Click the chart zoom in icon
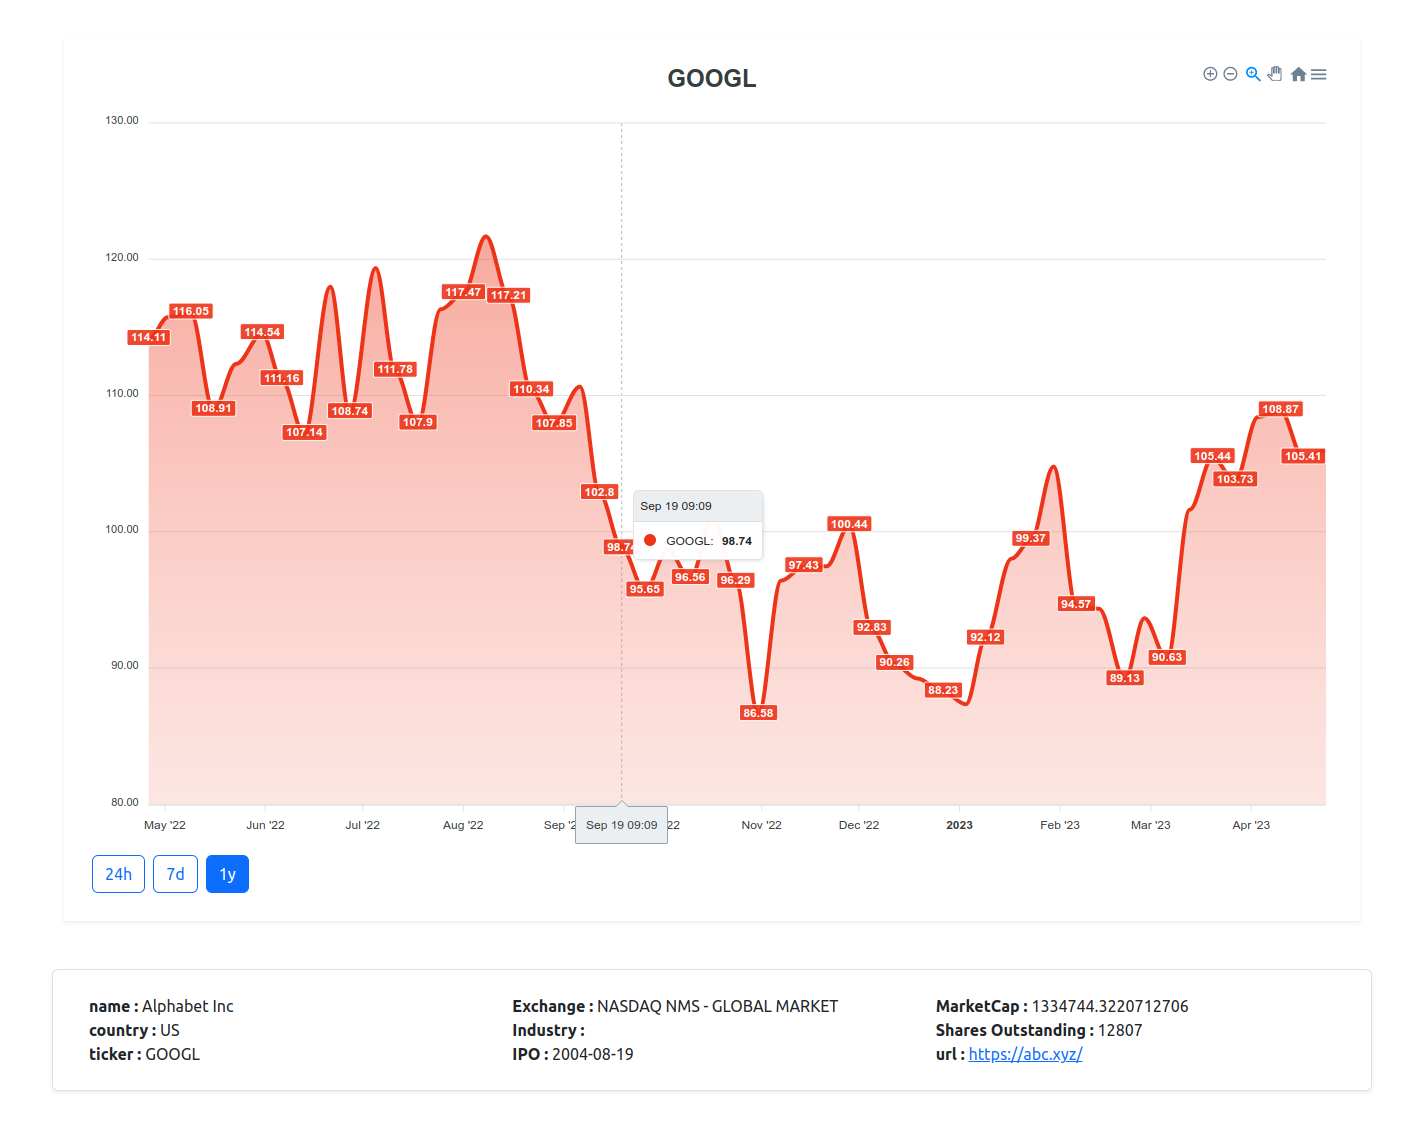Screen dimensions: 1409x1126 [x=1210, y=74]
